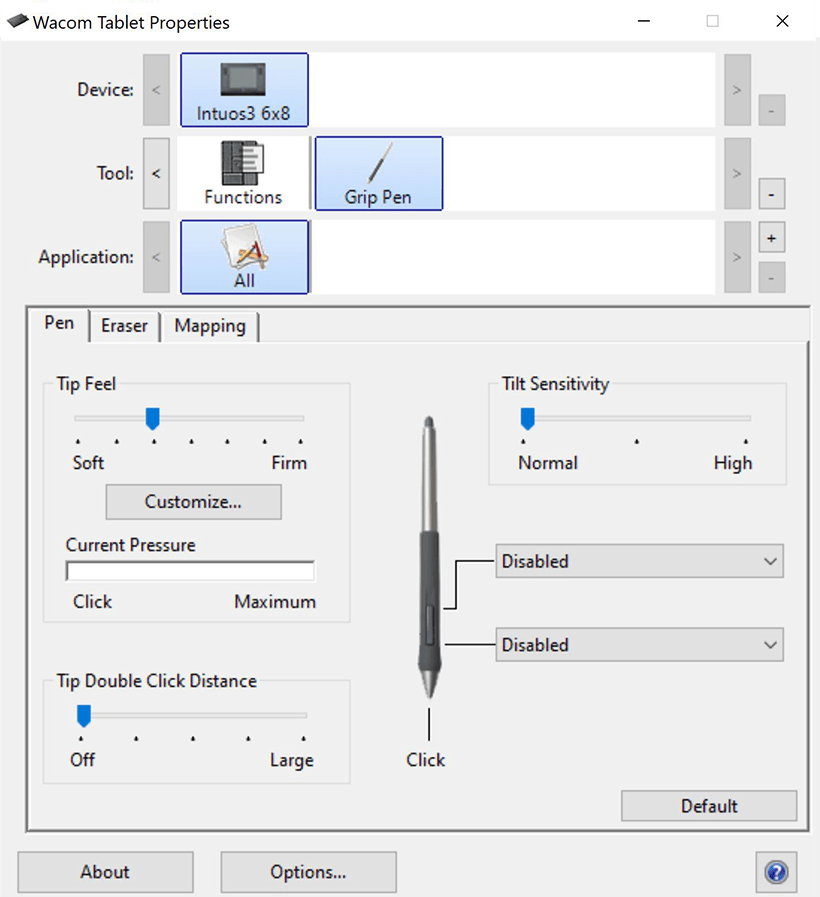Image resolution: width=820 pixels, height=897 pixels.
Task: Open the About dialog
Action: click(105, 872)
